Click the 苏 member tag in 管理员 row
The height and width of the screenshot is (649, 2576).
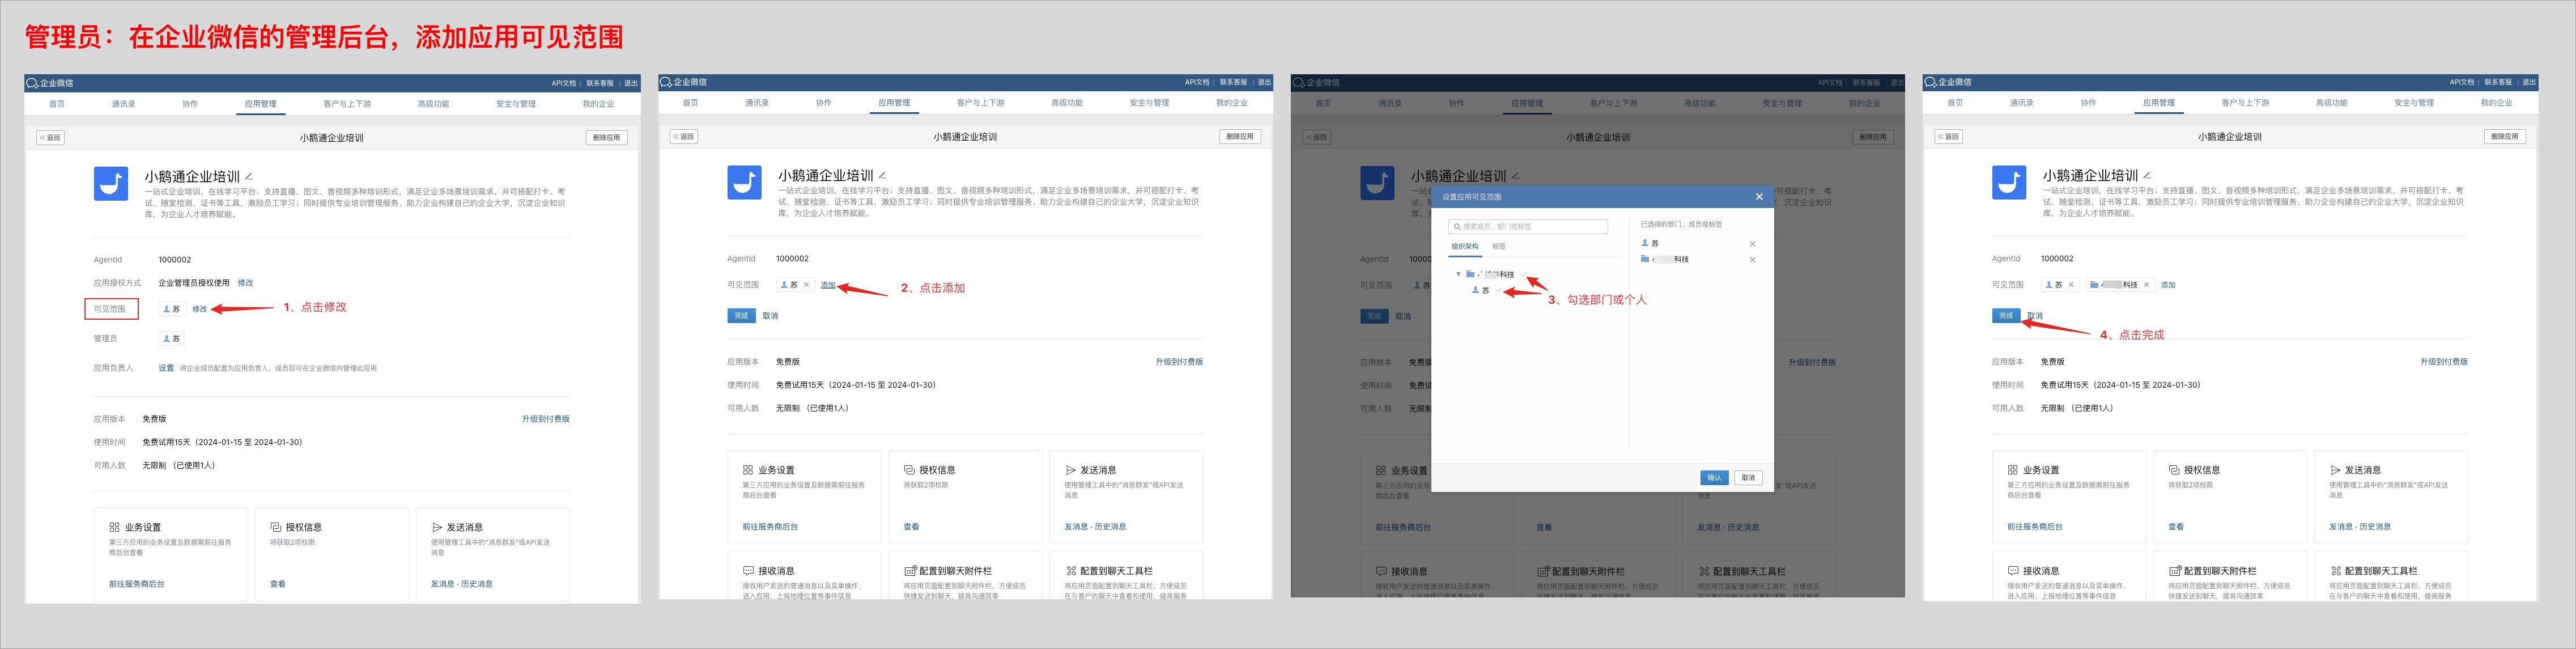click(172, 338)
